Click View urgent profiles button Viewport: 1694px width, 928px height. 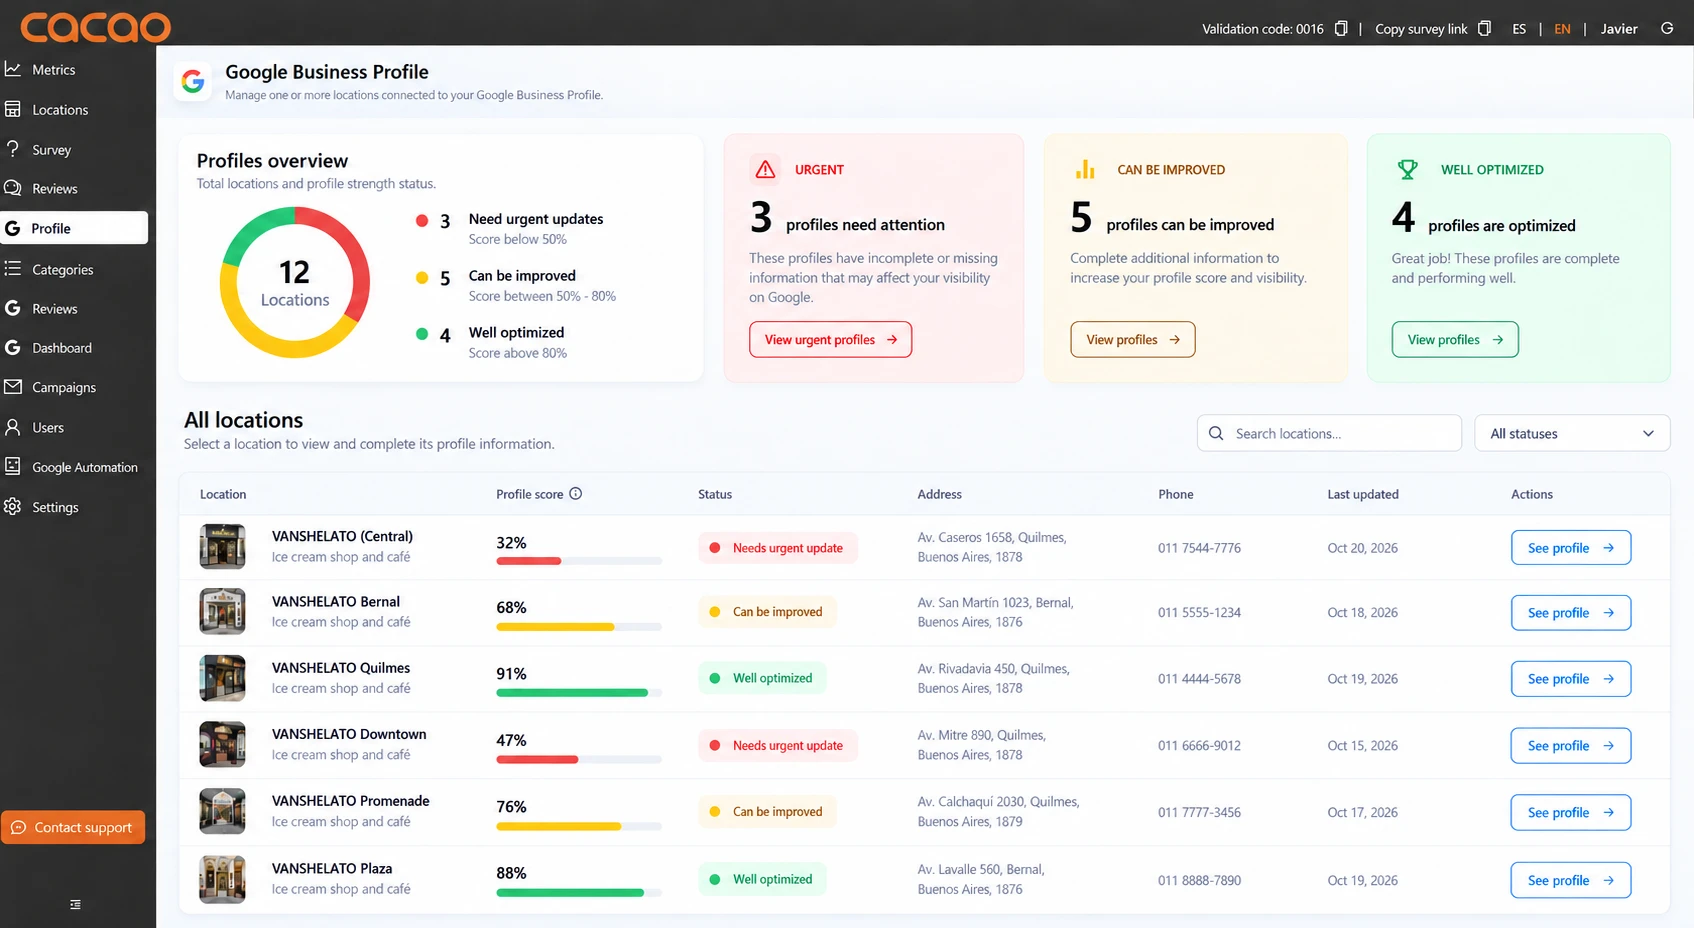coord(831,340)
